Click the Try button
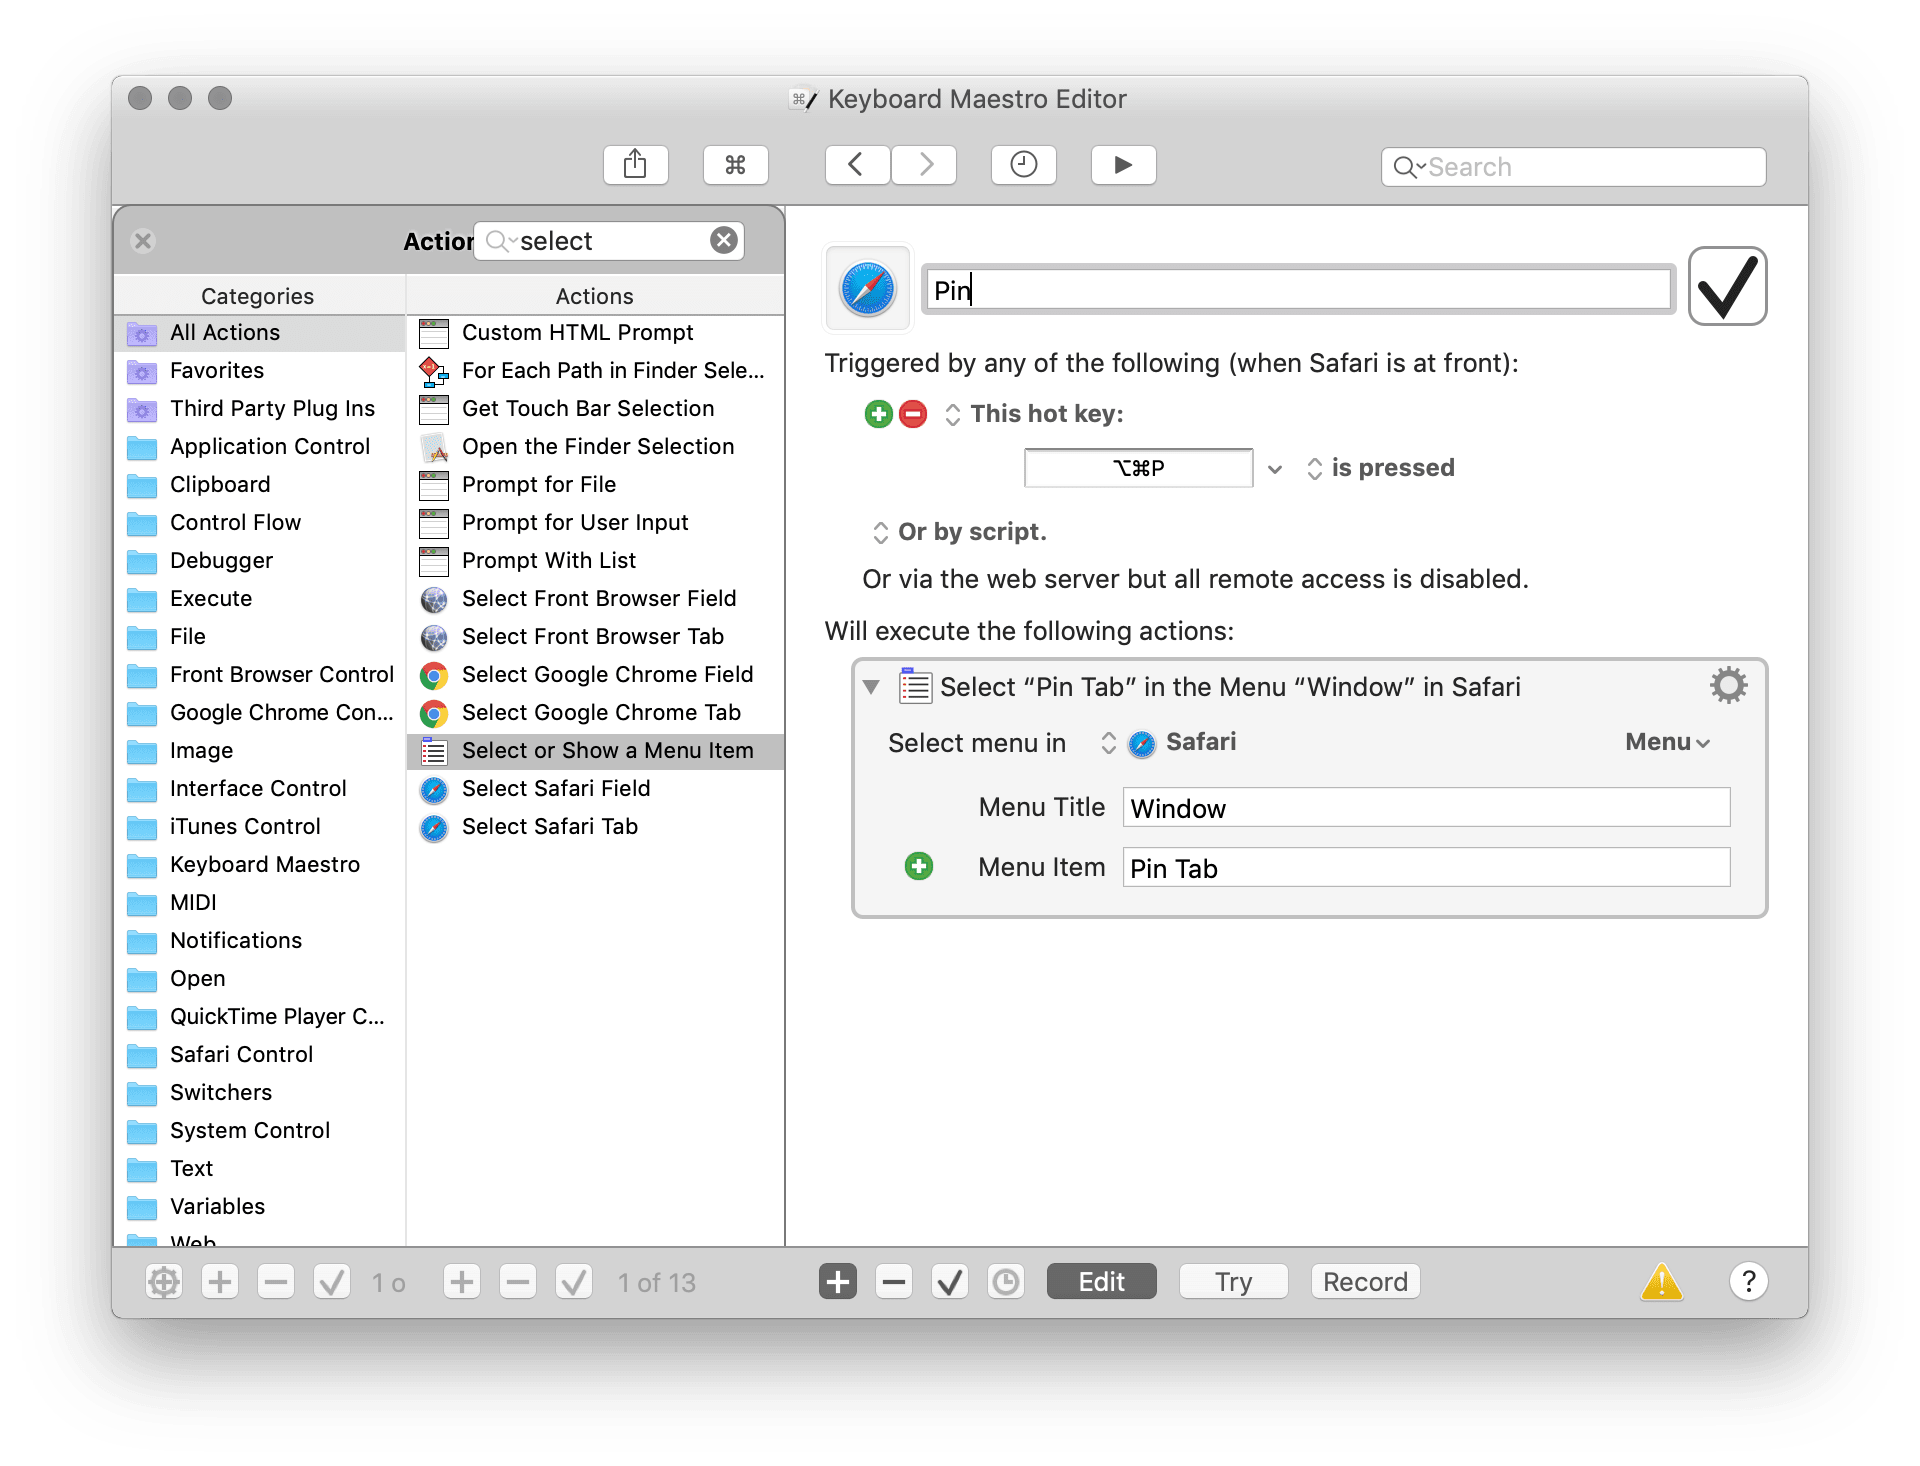Viewport: 1920px width, 1466px height. click(x=1233, y=1281)
